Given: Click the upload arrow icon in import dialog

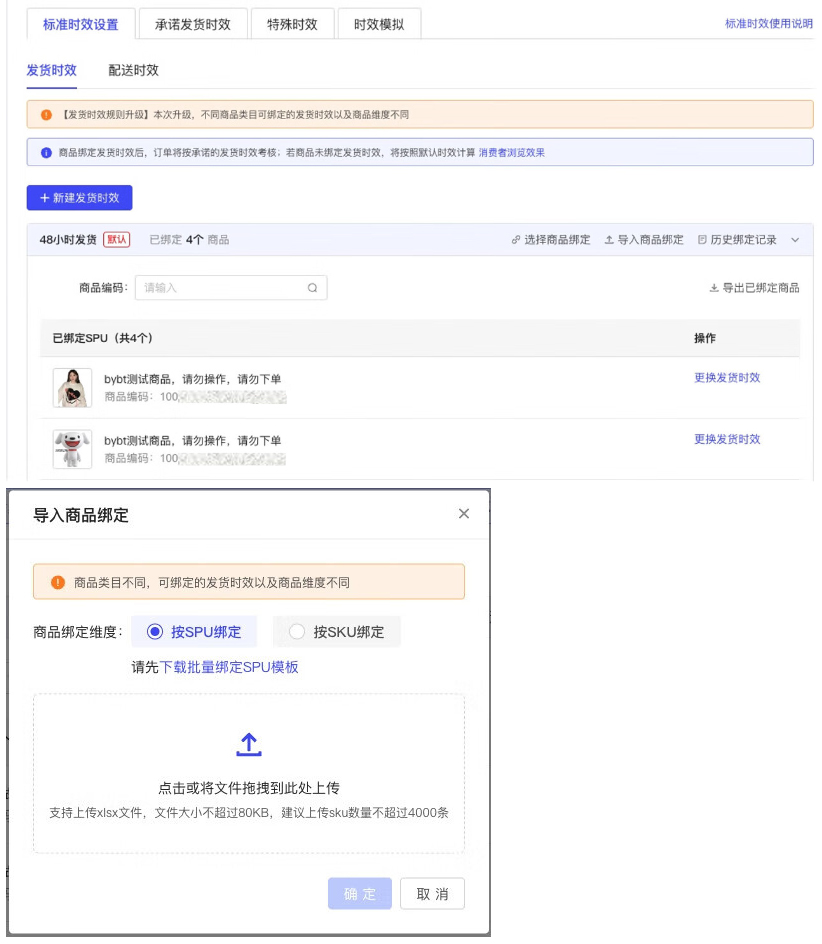Looking at the screenshot, I should [x=248, y=744].
